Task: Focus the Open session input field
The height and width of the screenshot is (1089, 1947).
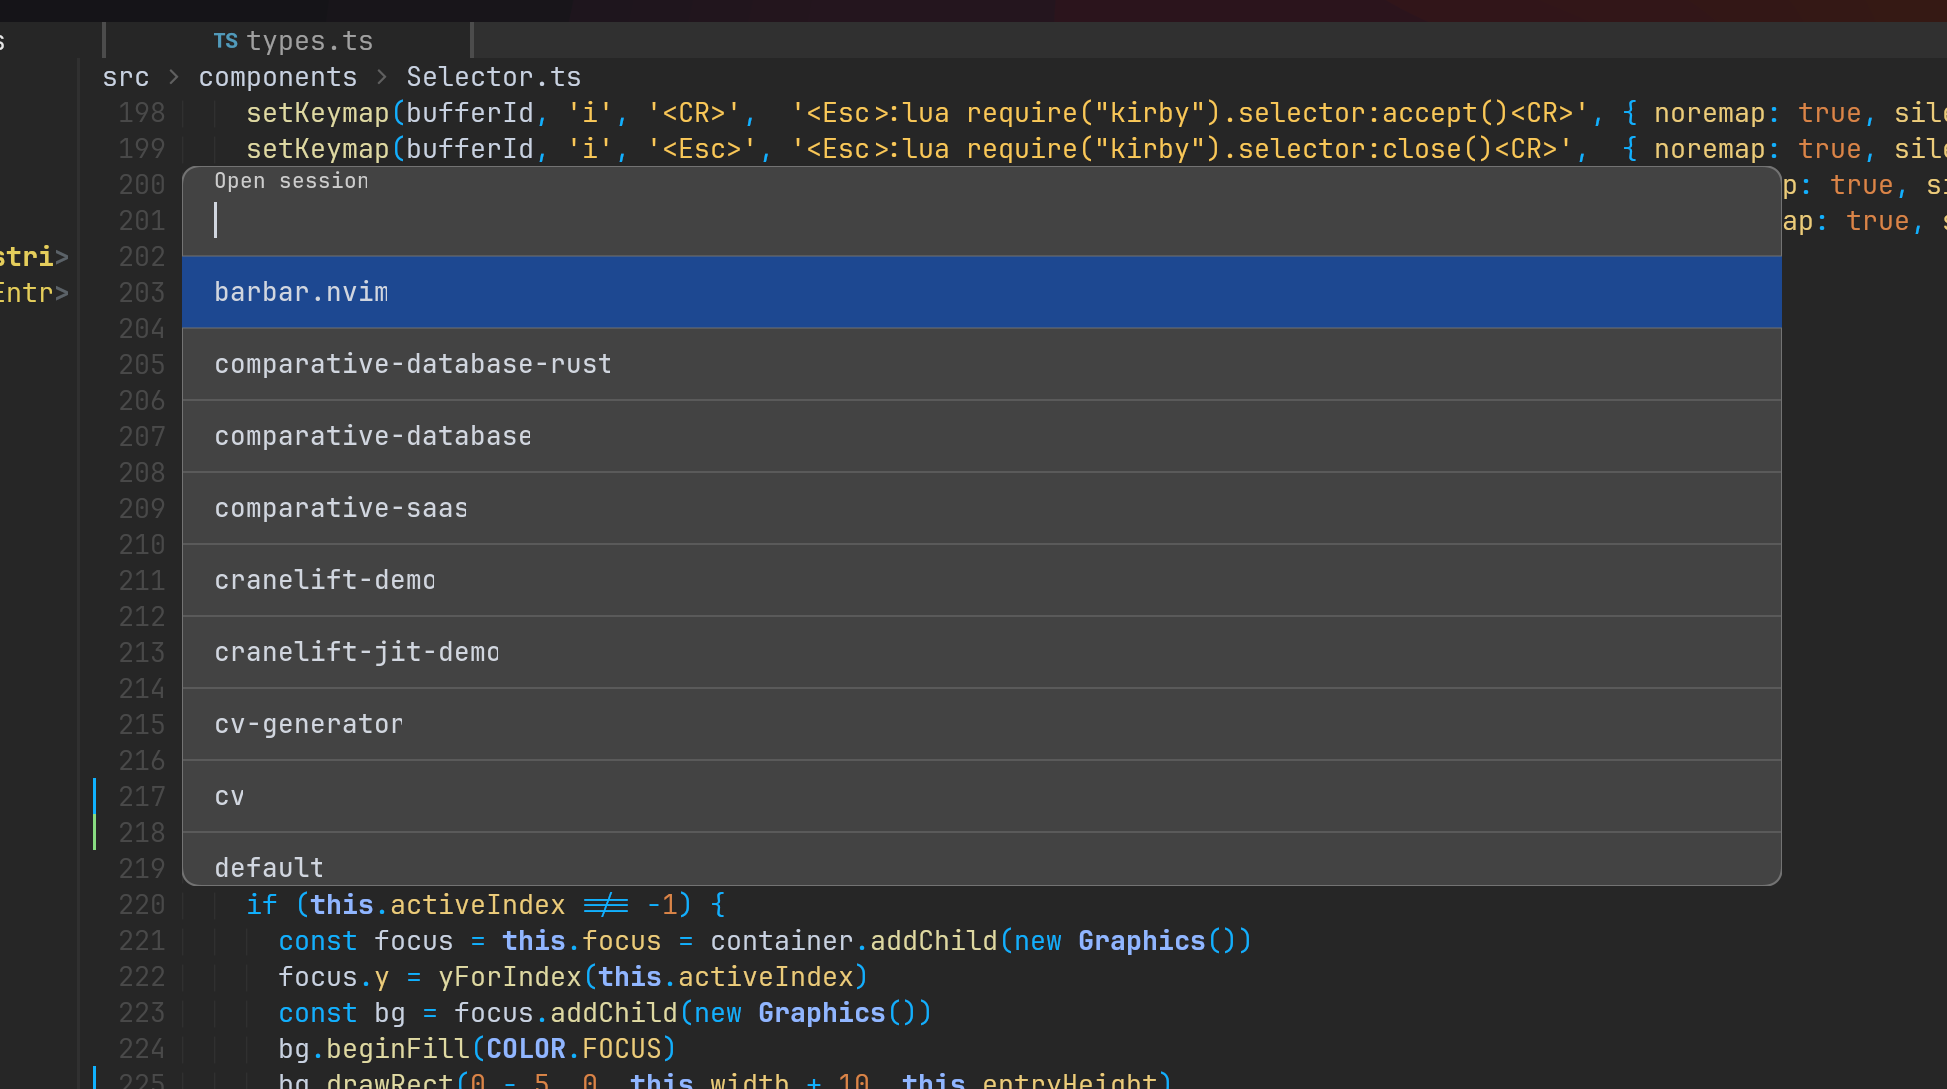Action: tap(980, 220)
